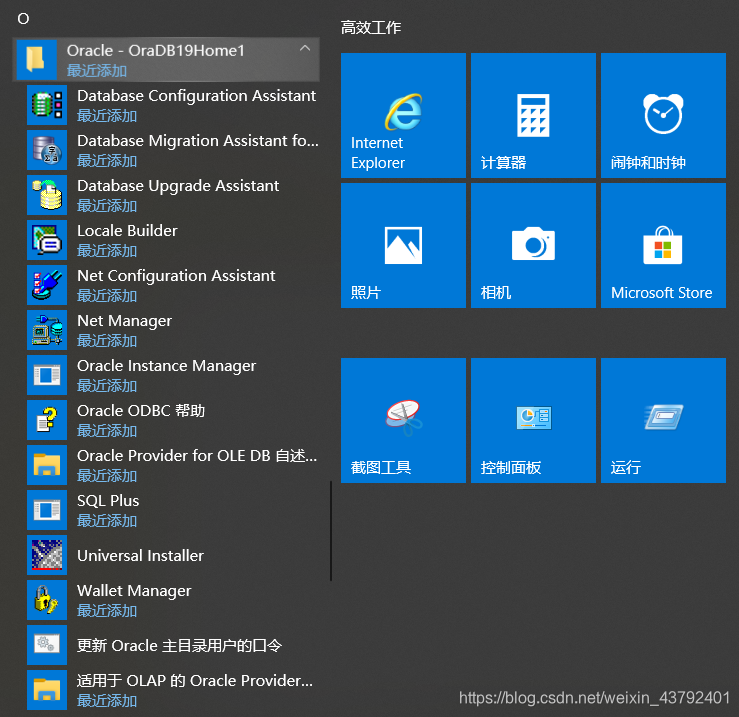Screen dimensions: 739x717
Task: Click the Oracle Provider for OLE DB folder icon
Action: pyautogui.click(x=47, y=465)
